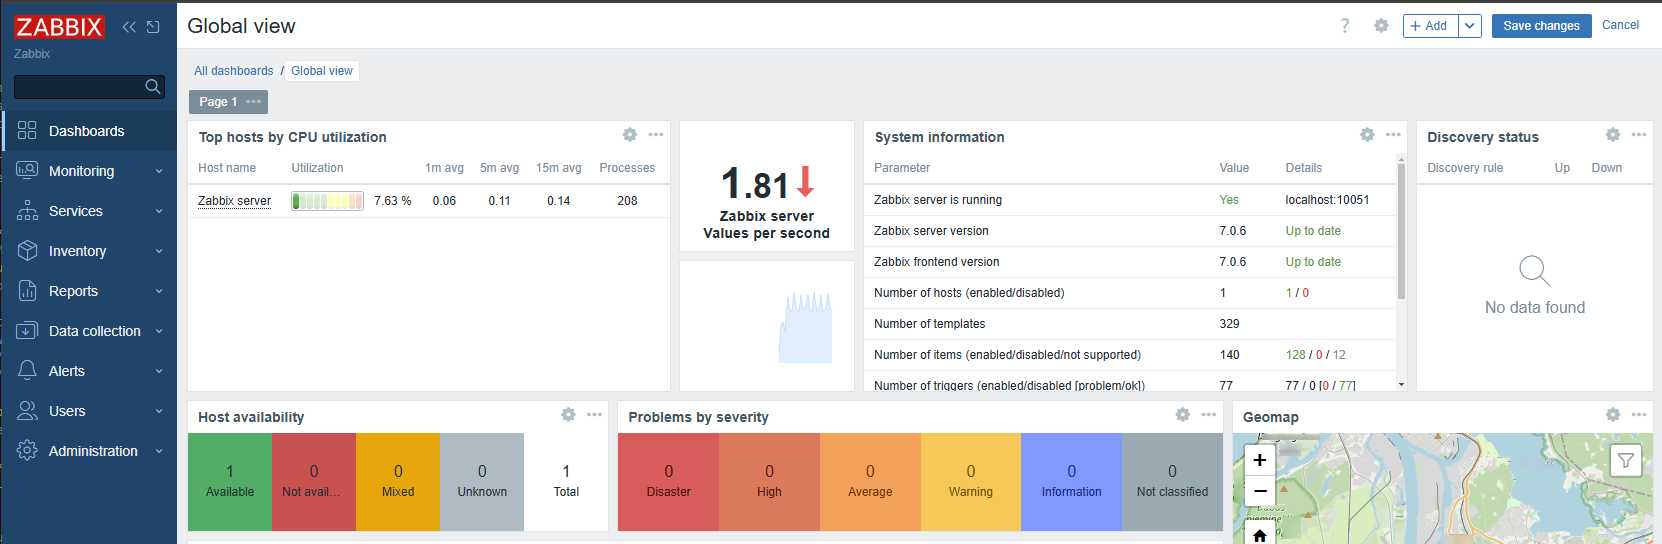Expand the Alerts chevron

pyautogui.click(x=159, y=371)
